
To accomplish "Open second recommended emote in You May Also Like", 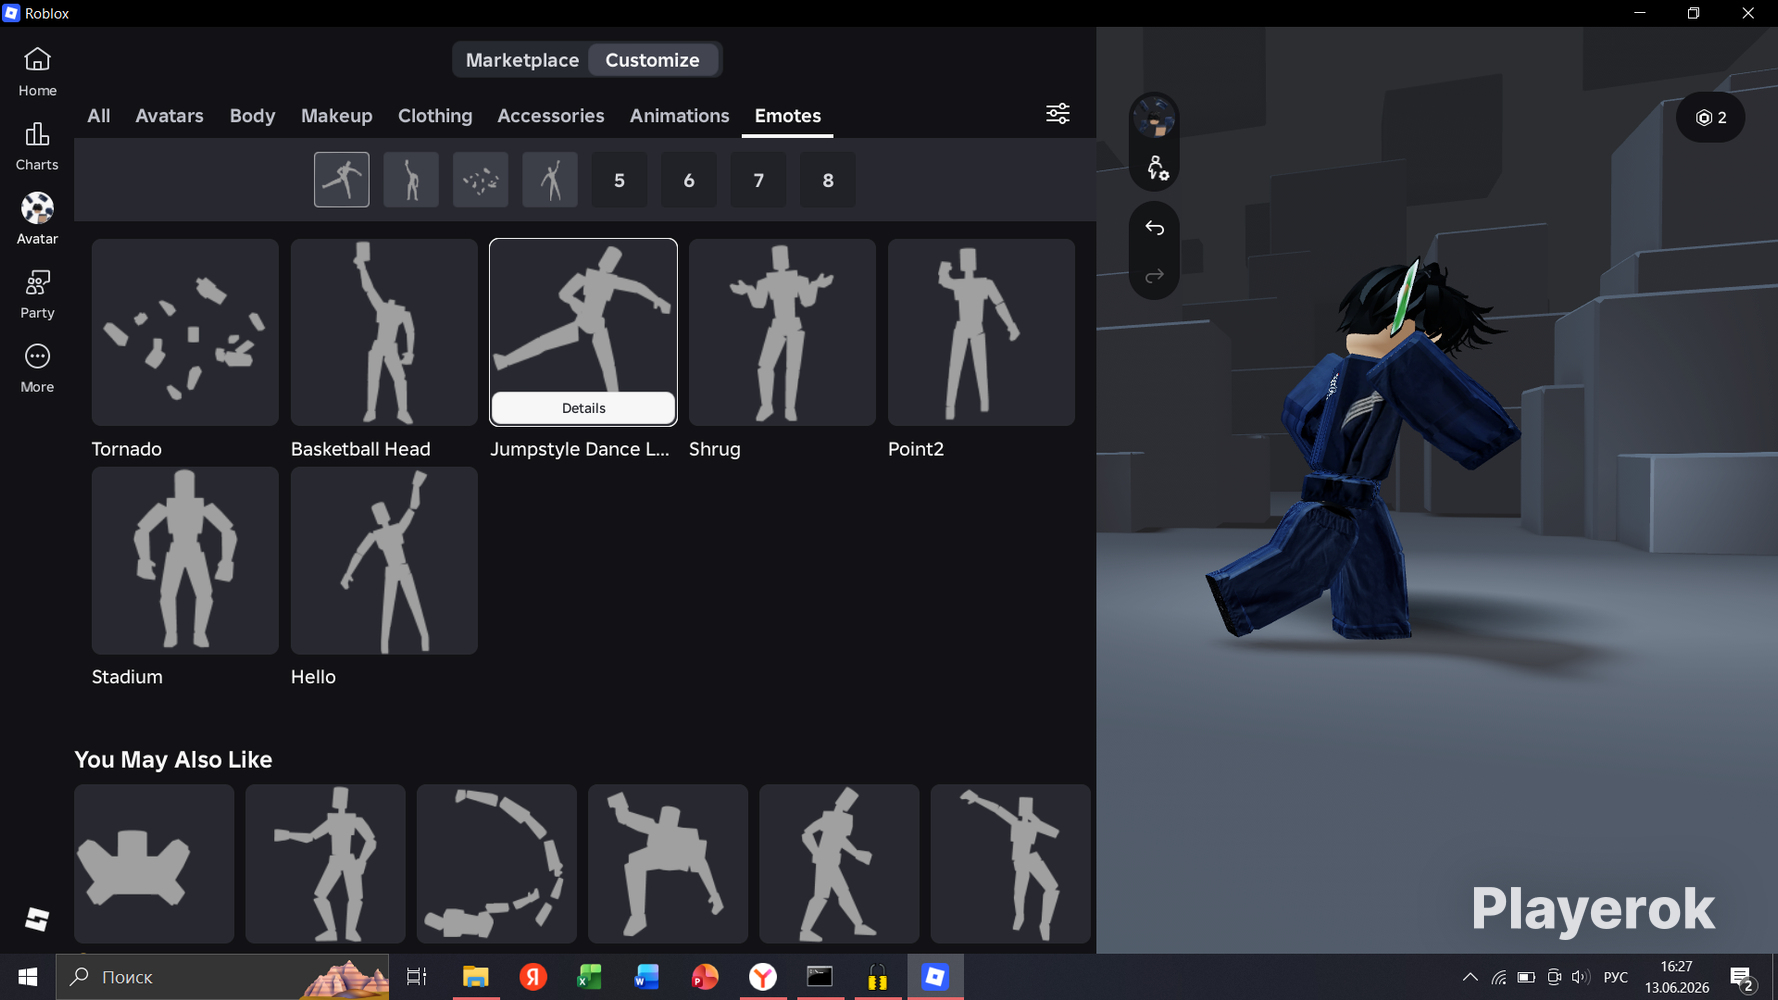I will 325,864.
